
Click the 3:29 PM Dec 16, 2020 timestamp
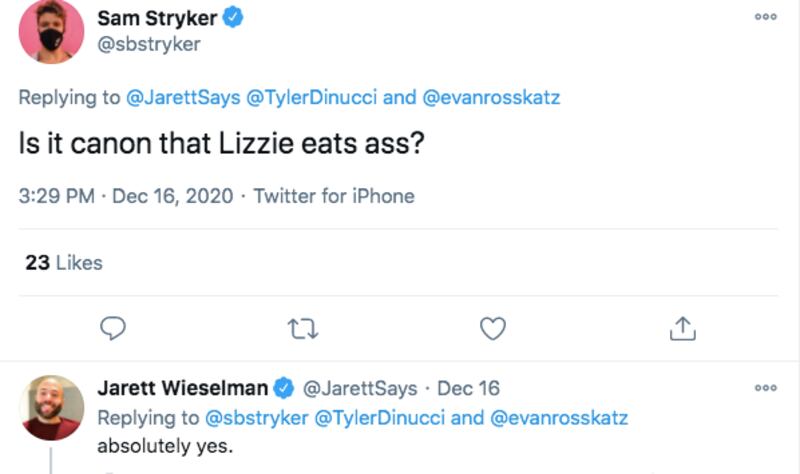(127, 196)
